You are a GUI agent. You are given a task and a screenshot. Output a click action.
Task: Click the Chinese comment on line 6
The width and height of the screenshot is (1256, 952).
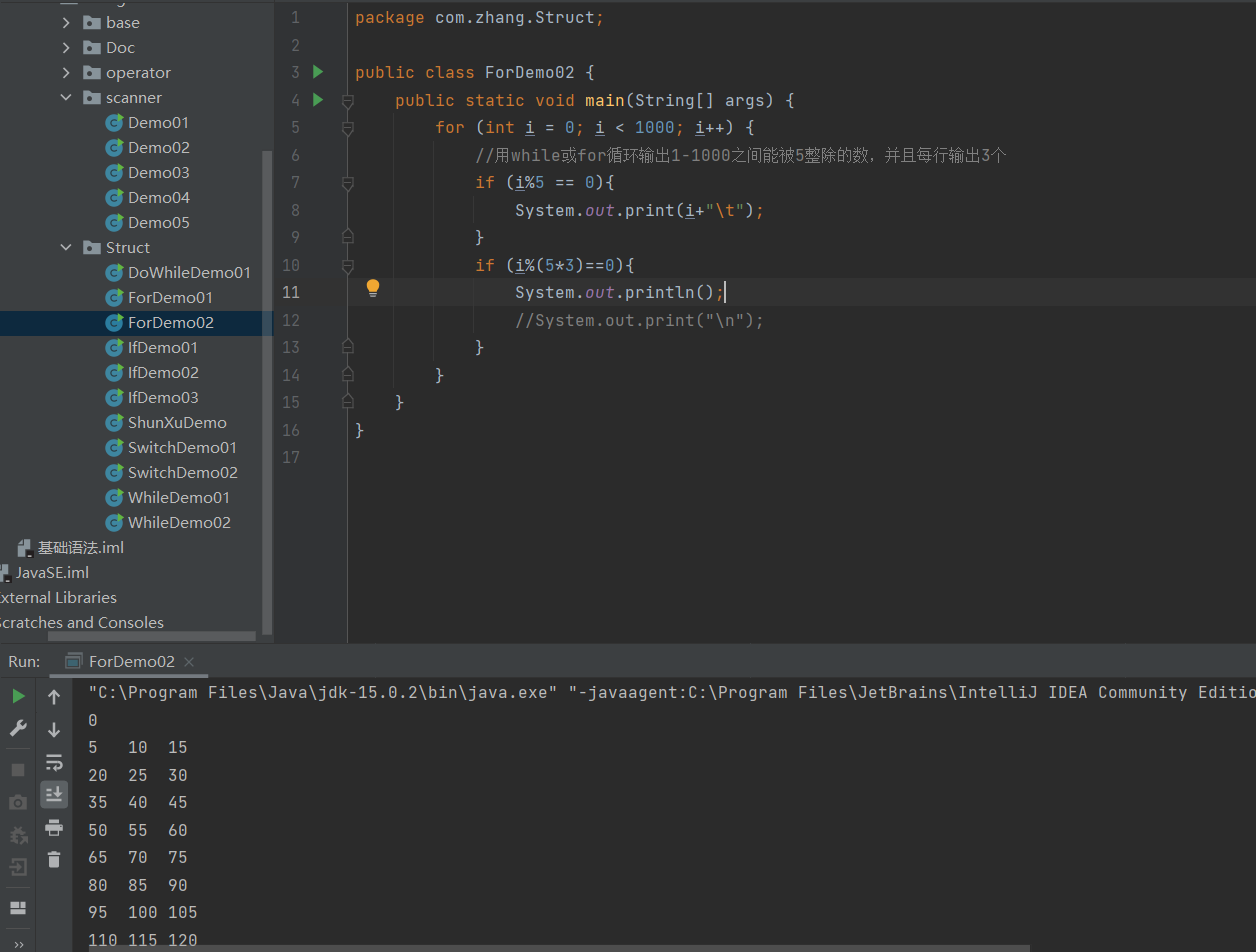[740, 155]
